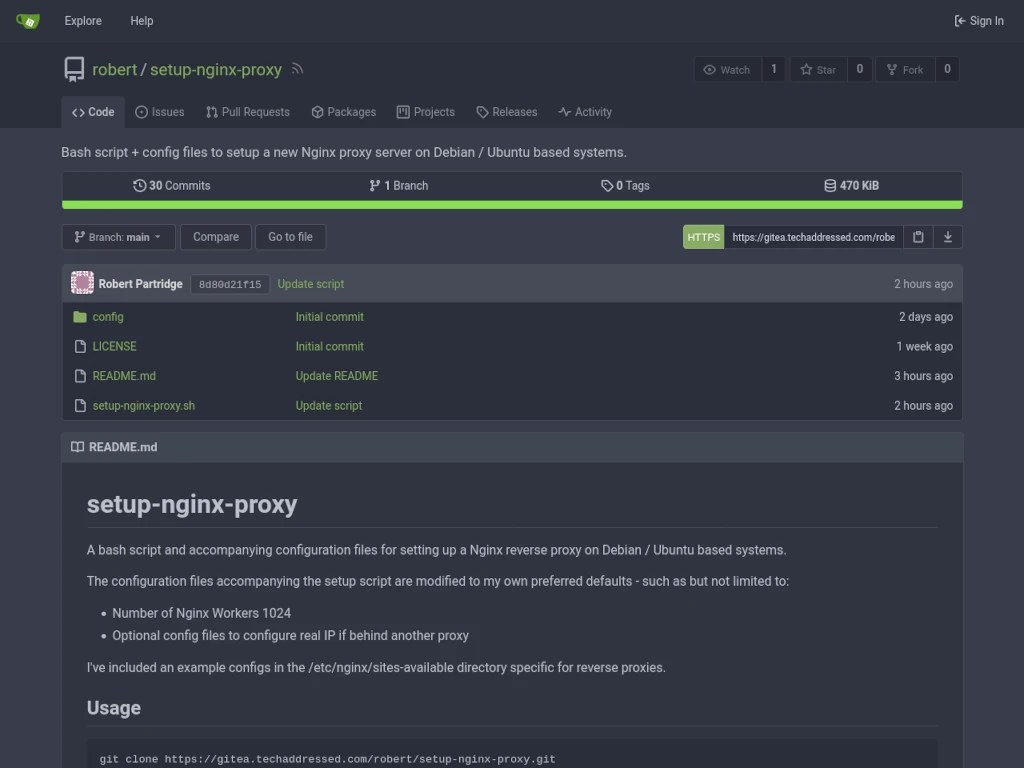Click the Gitea logo home icon
1024x768 pixels.
[x=28, y=20]
